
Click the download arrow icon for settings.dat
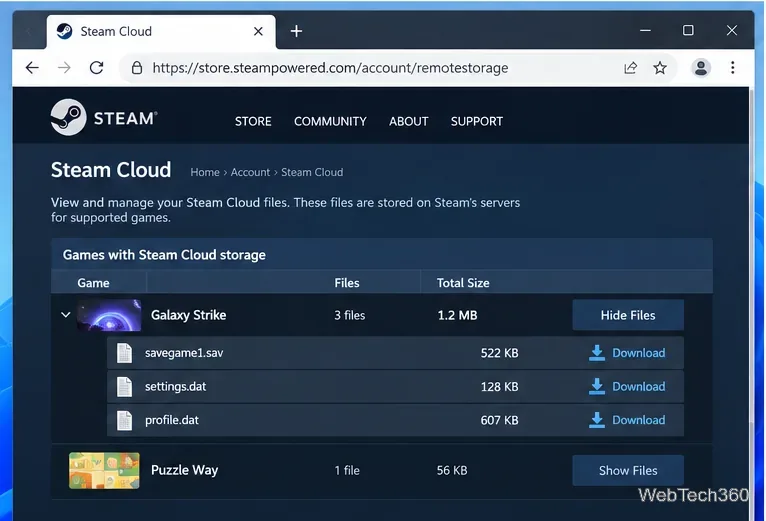[x=596, y=387]
